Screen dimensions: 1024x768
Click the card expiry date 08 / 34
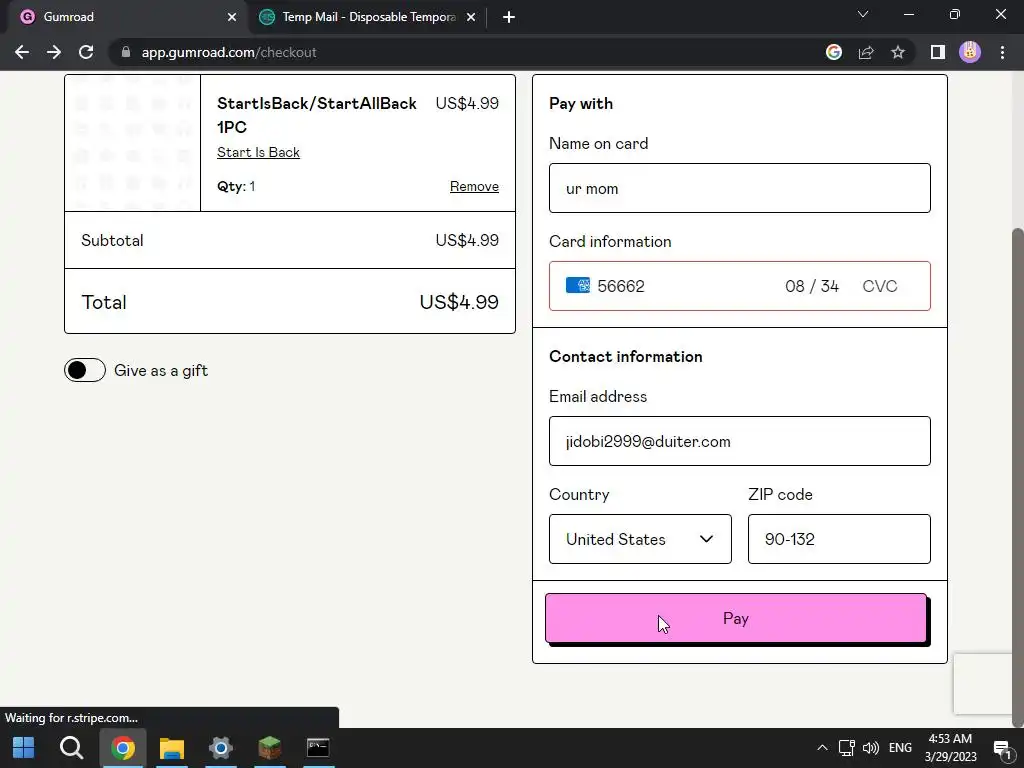(812, 286)
